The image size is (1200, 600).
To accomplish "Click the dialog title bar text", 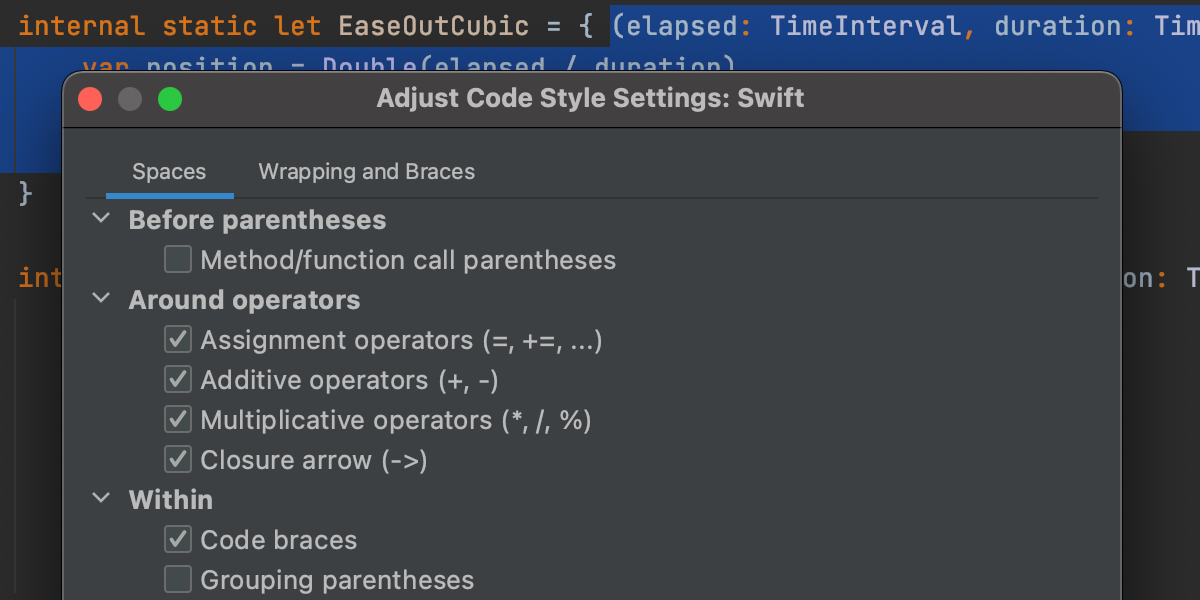I will tap(590, 99).
